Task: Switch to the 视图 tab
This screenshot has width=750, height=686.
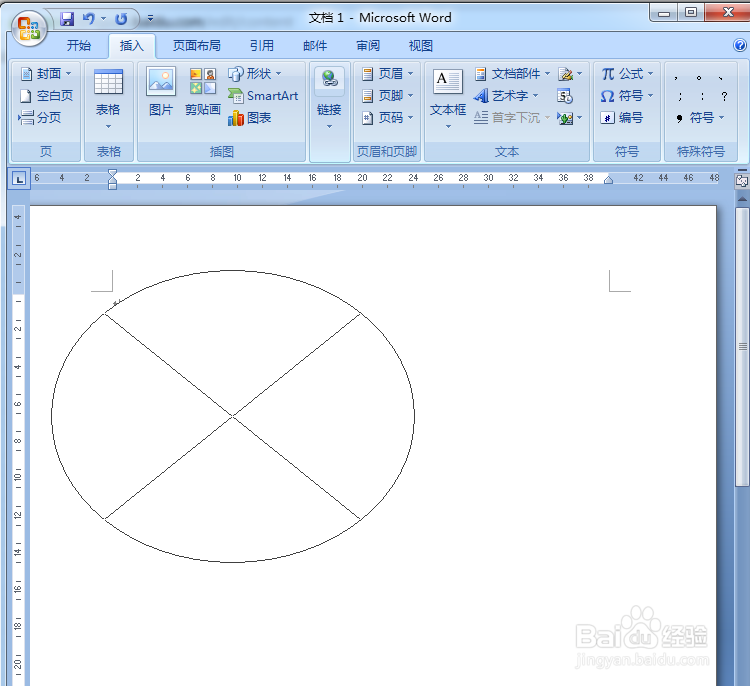Action: click(x=420, y=45)
